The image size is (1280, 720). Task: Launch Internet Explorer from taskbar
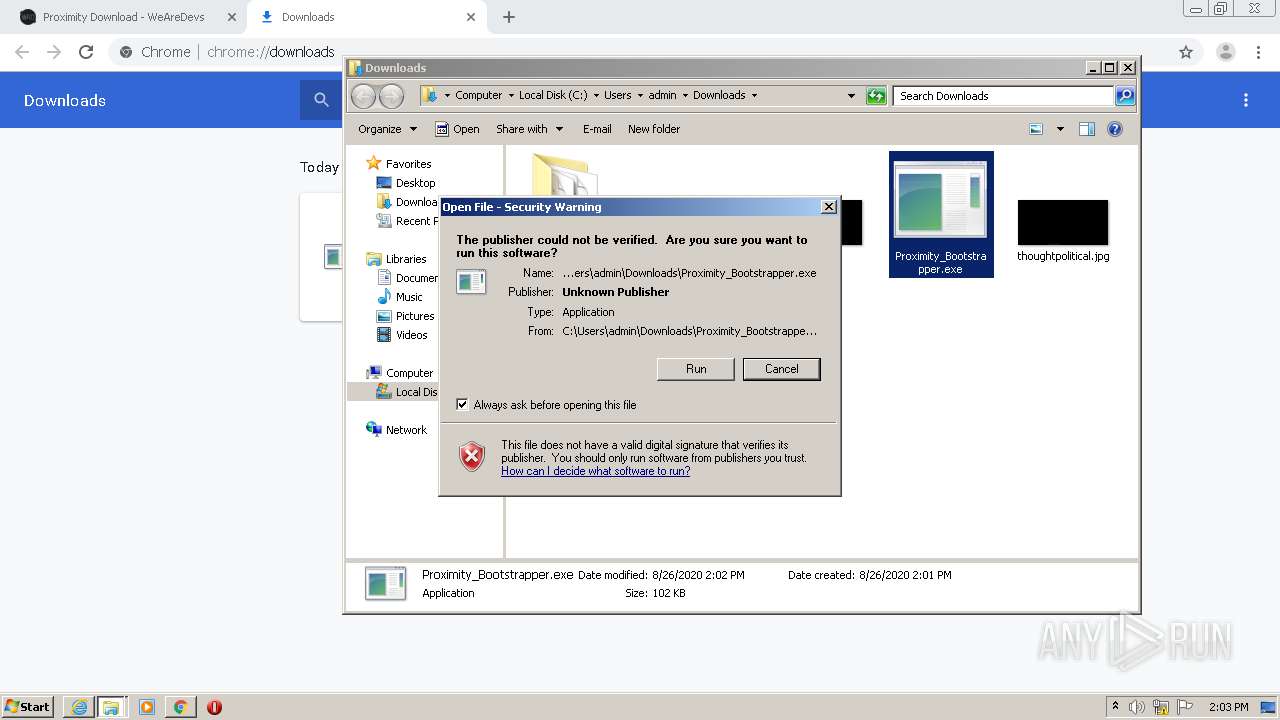[80, 706]
